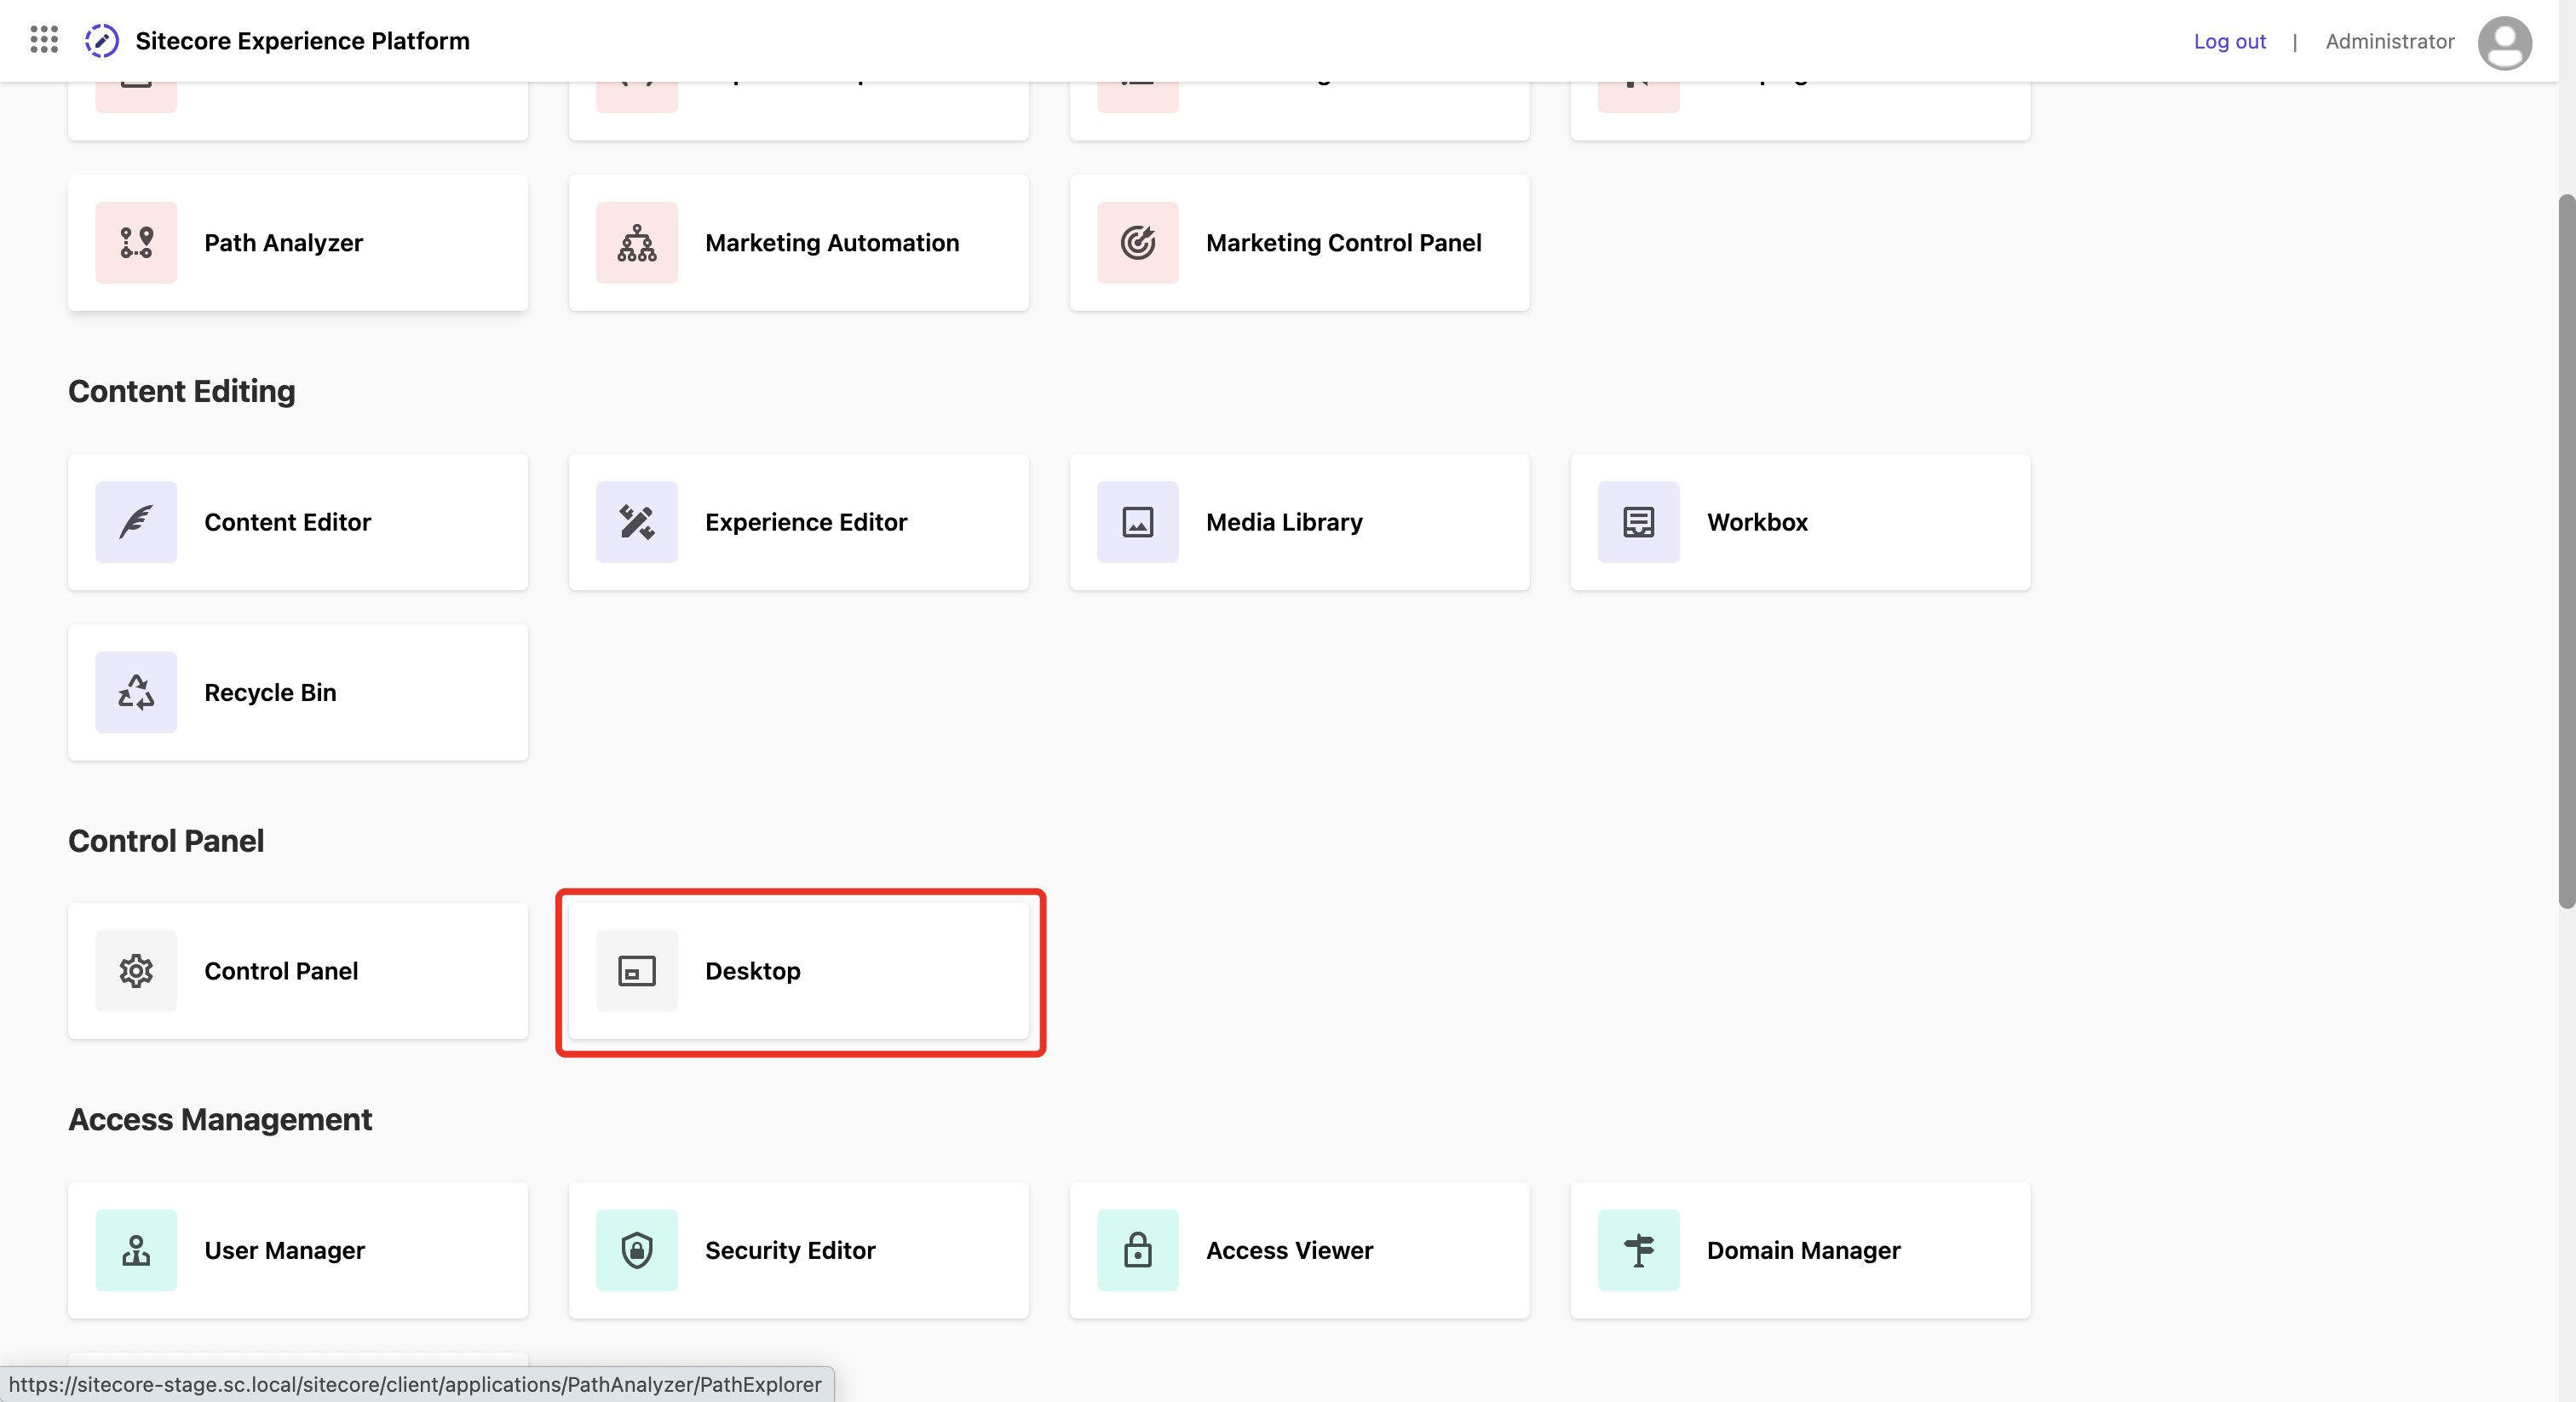Open Security Editor
This screenshot has height=1402, width=2576.
(x=799, y=1250)
